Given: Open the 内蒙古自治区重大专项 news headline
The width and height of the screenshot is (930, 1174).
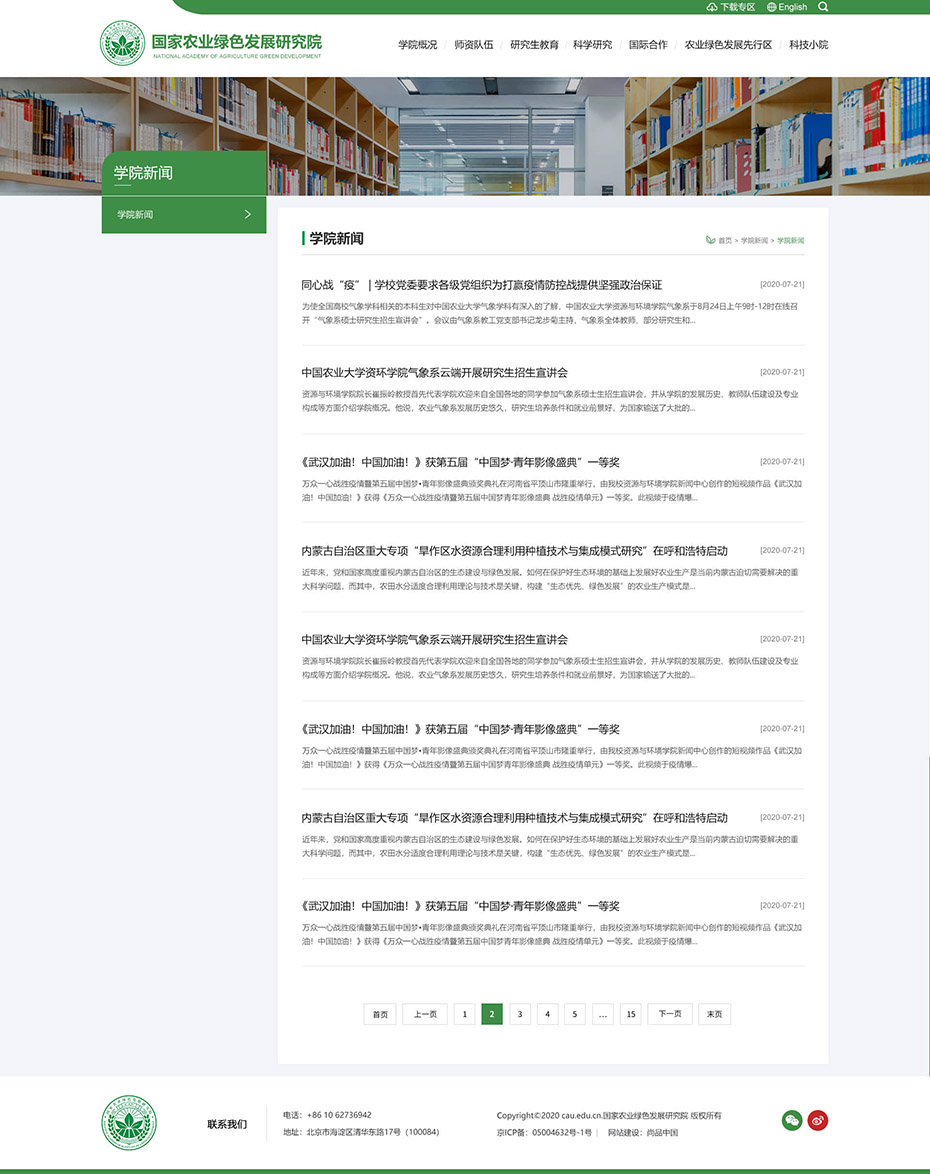Looking at the screenshot, I should pyautogui.click(x=514, y=551).
